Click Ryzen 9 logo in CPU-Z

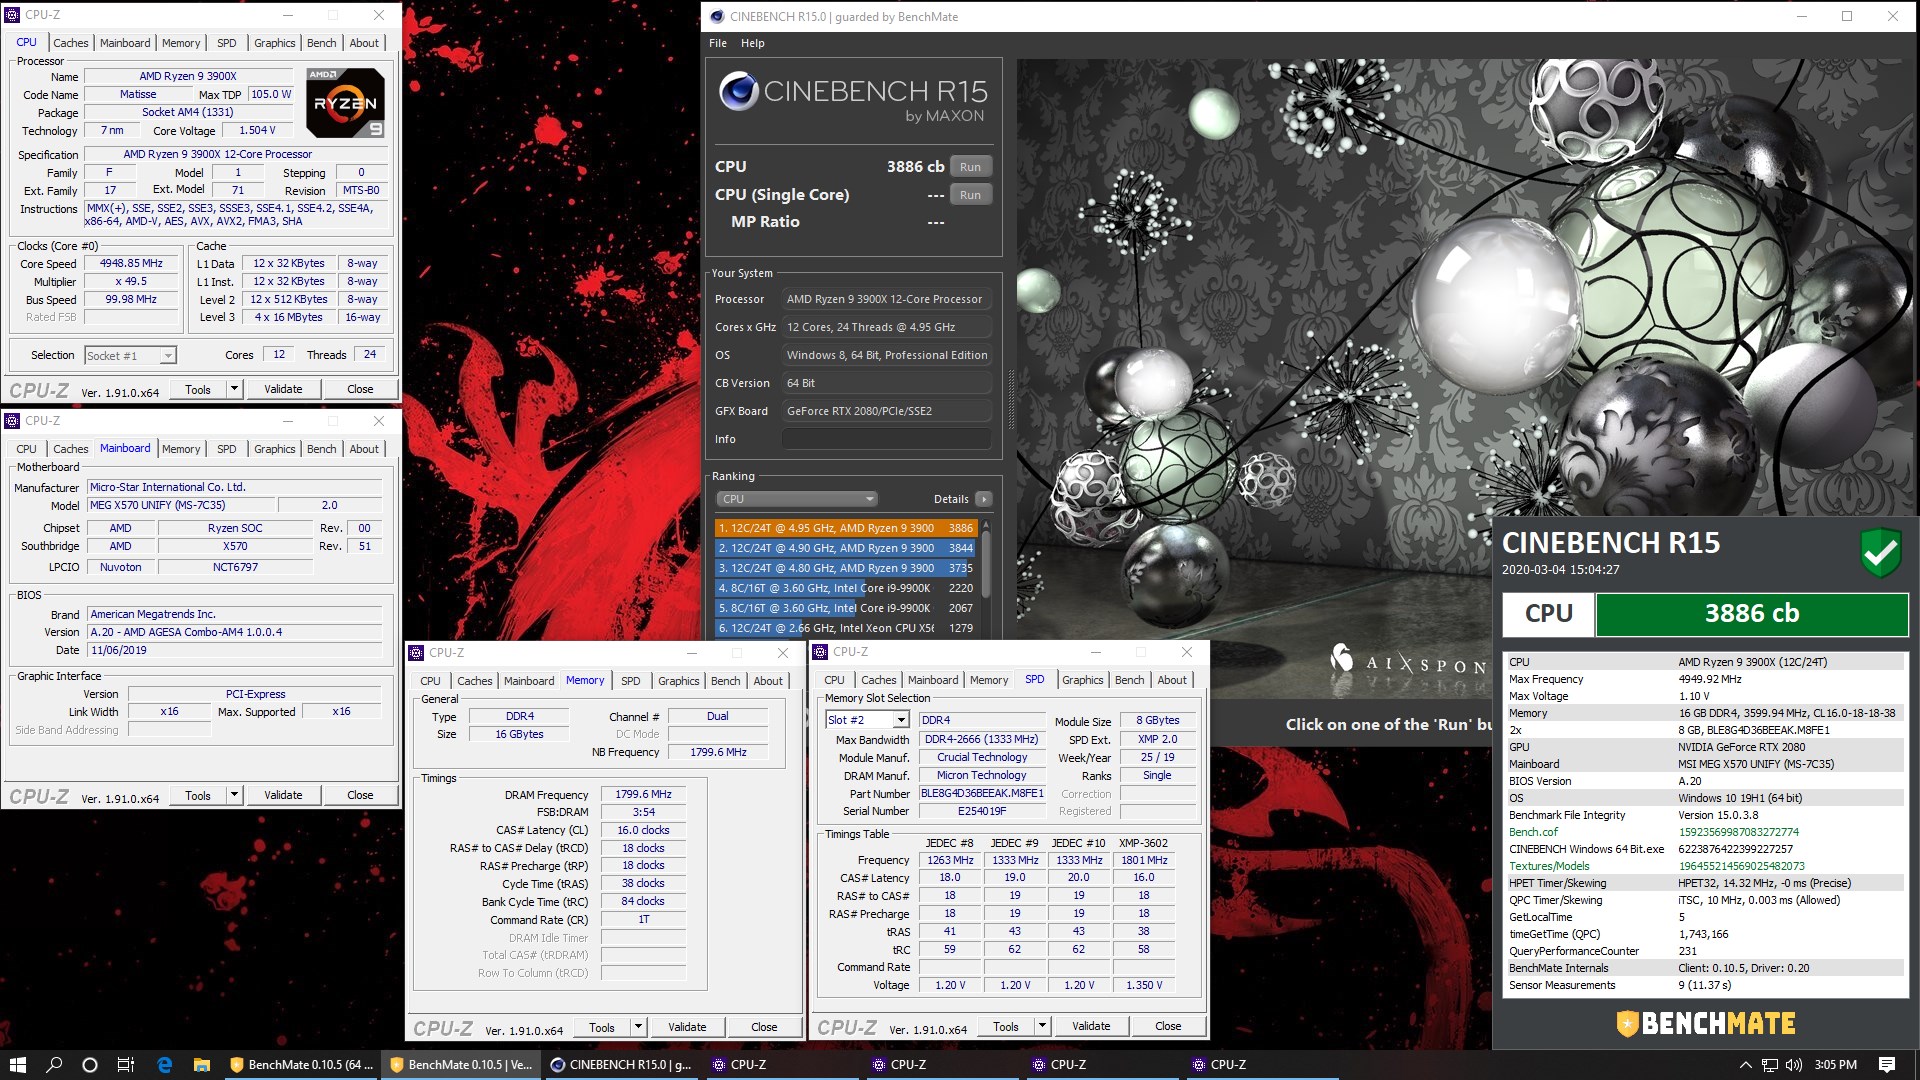344,103
